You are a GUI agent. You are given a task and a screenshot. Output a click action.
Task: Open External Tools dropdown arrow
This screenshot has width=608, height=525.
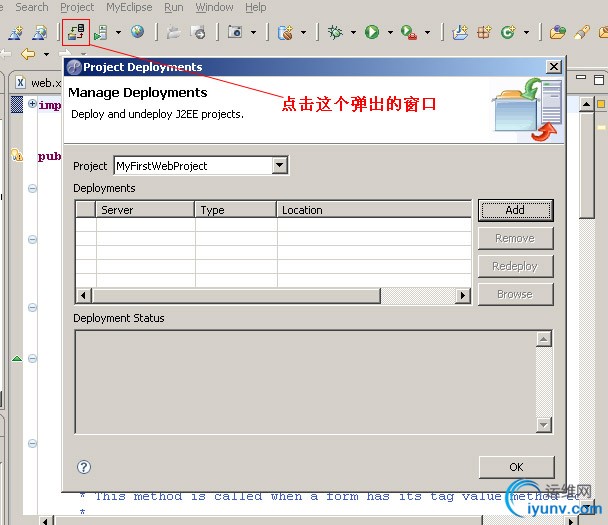pos(427,33)
